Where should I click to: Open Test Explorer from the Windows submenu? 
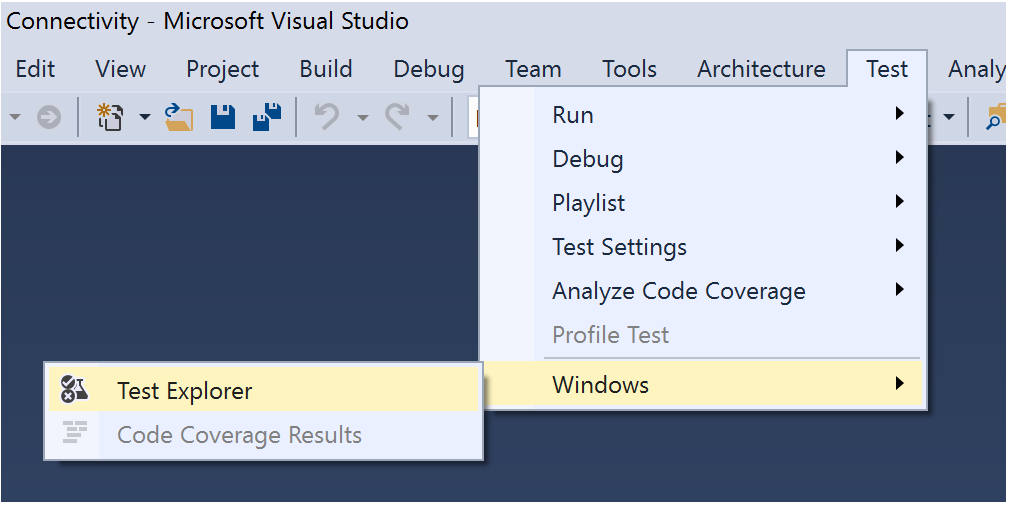[185, 391]
